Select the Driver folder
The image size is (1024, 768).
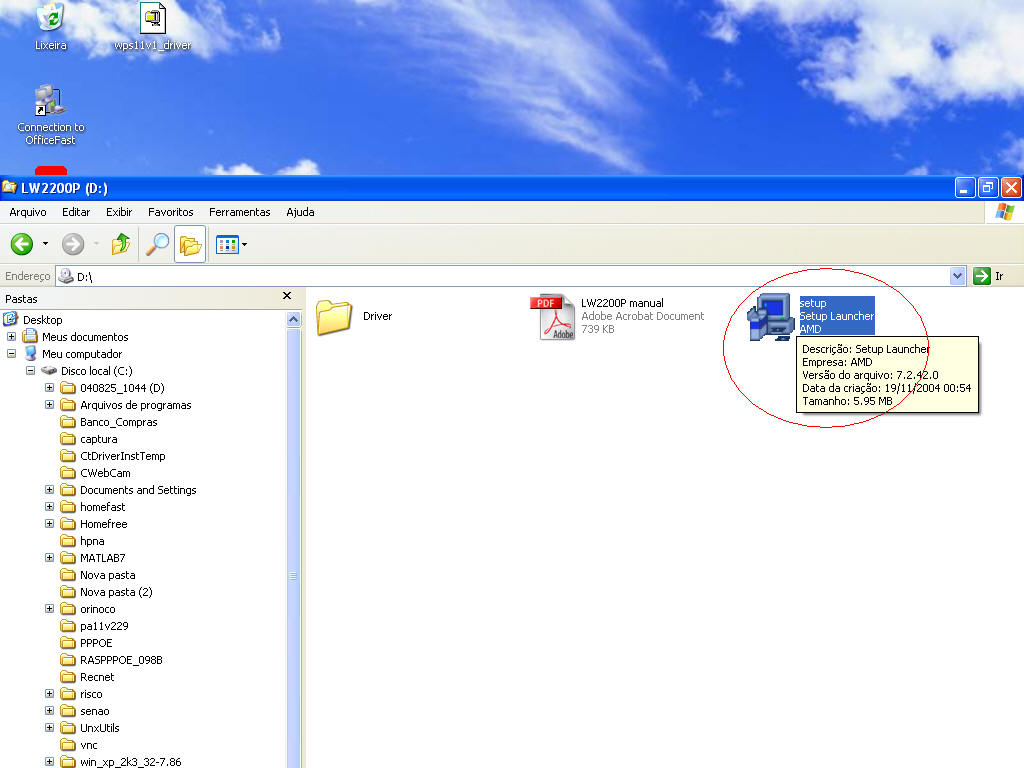click(355, 316)
